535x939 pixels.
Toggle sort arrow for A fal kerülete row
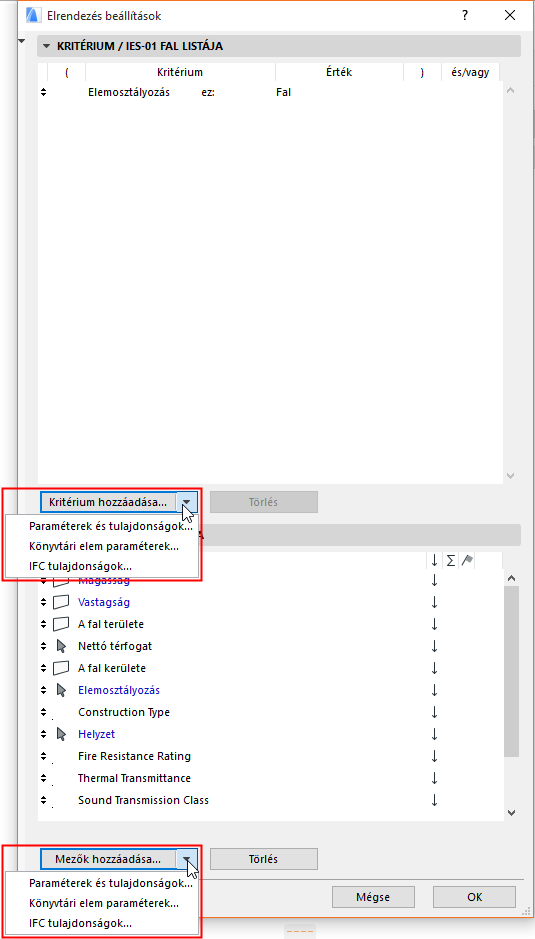pos(434,668)
